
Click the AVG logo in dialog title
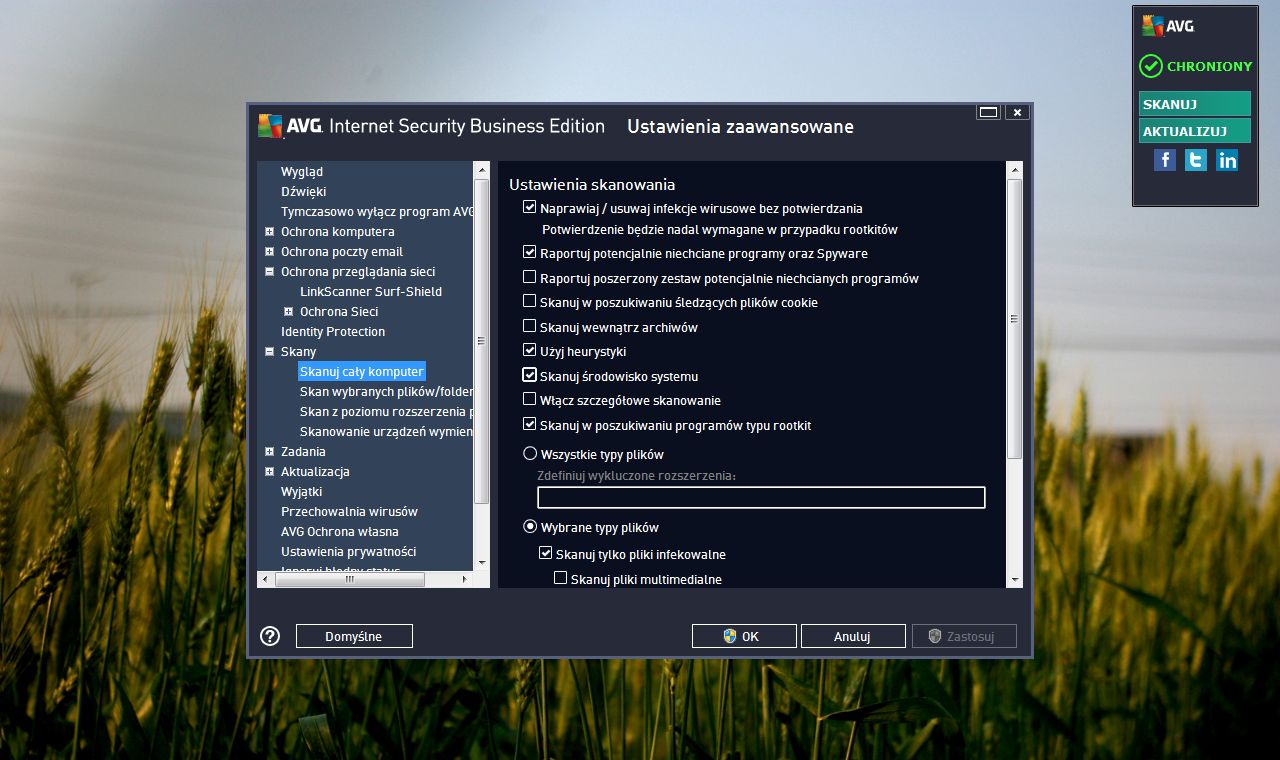[x=288, y=126]
